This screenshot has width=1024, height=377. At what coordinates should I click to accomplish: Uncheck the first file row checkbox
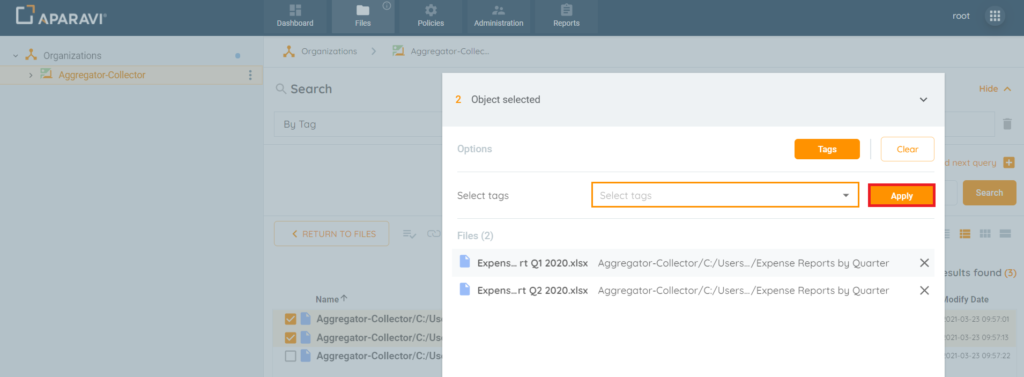pos(291,320)
